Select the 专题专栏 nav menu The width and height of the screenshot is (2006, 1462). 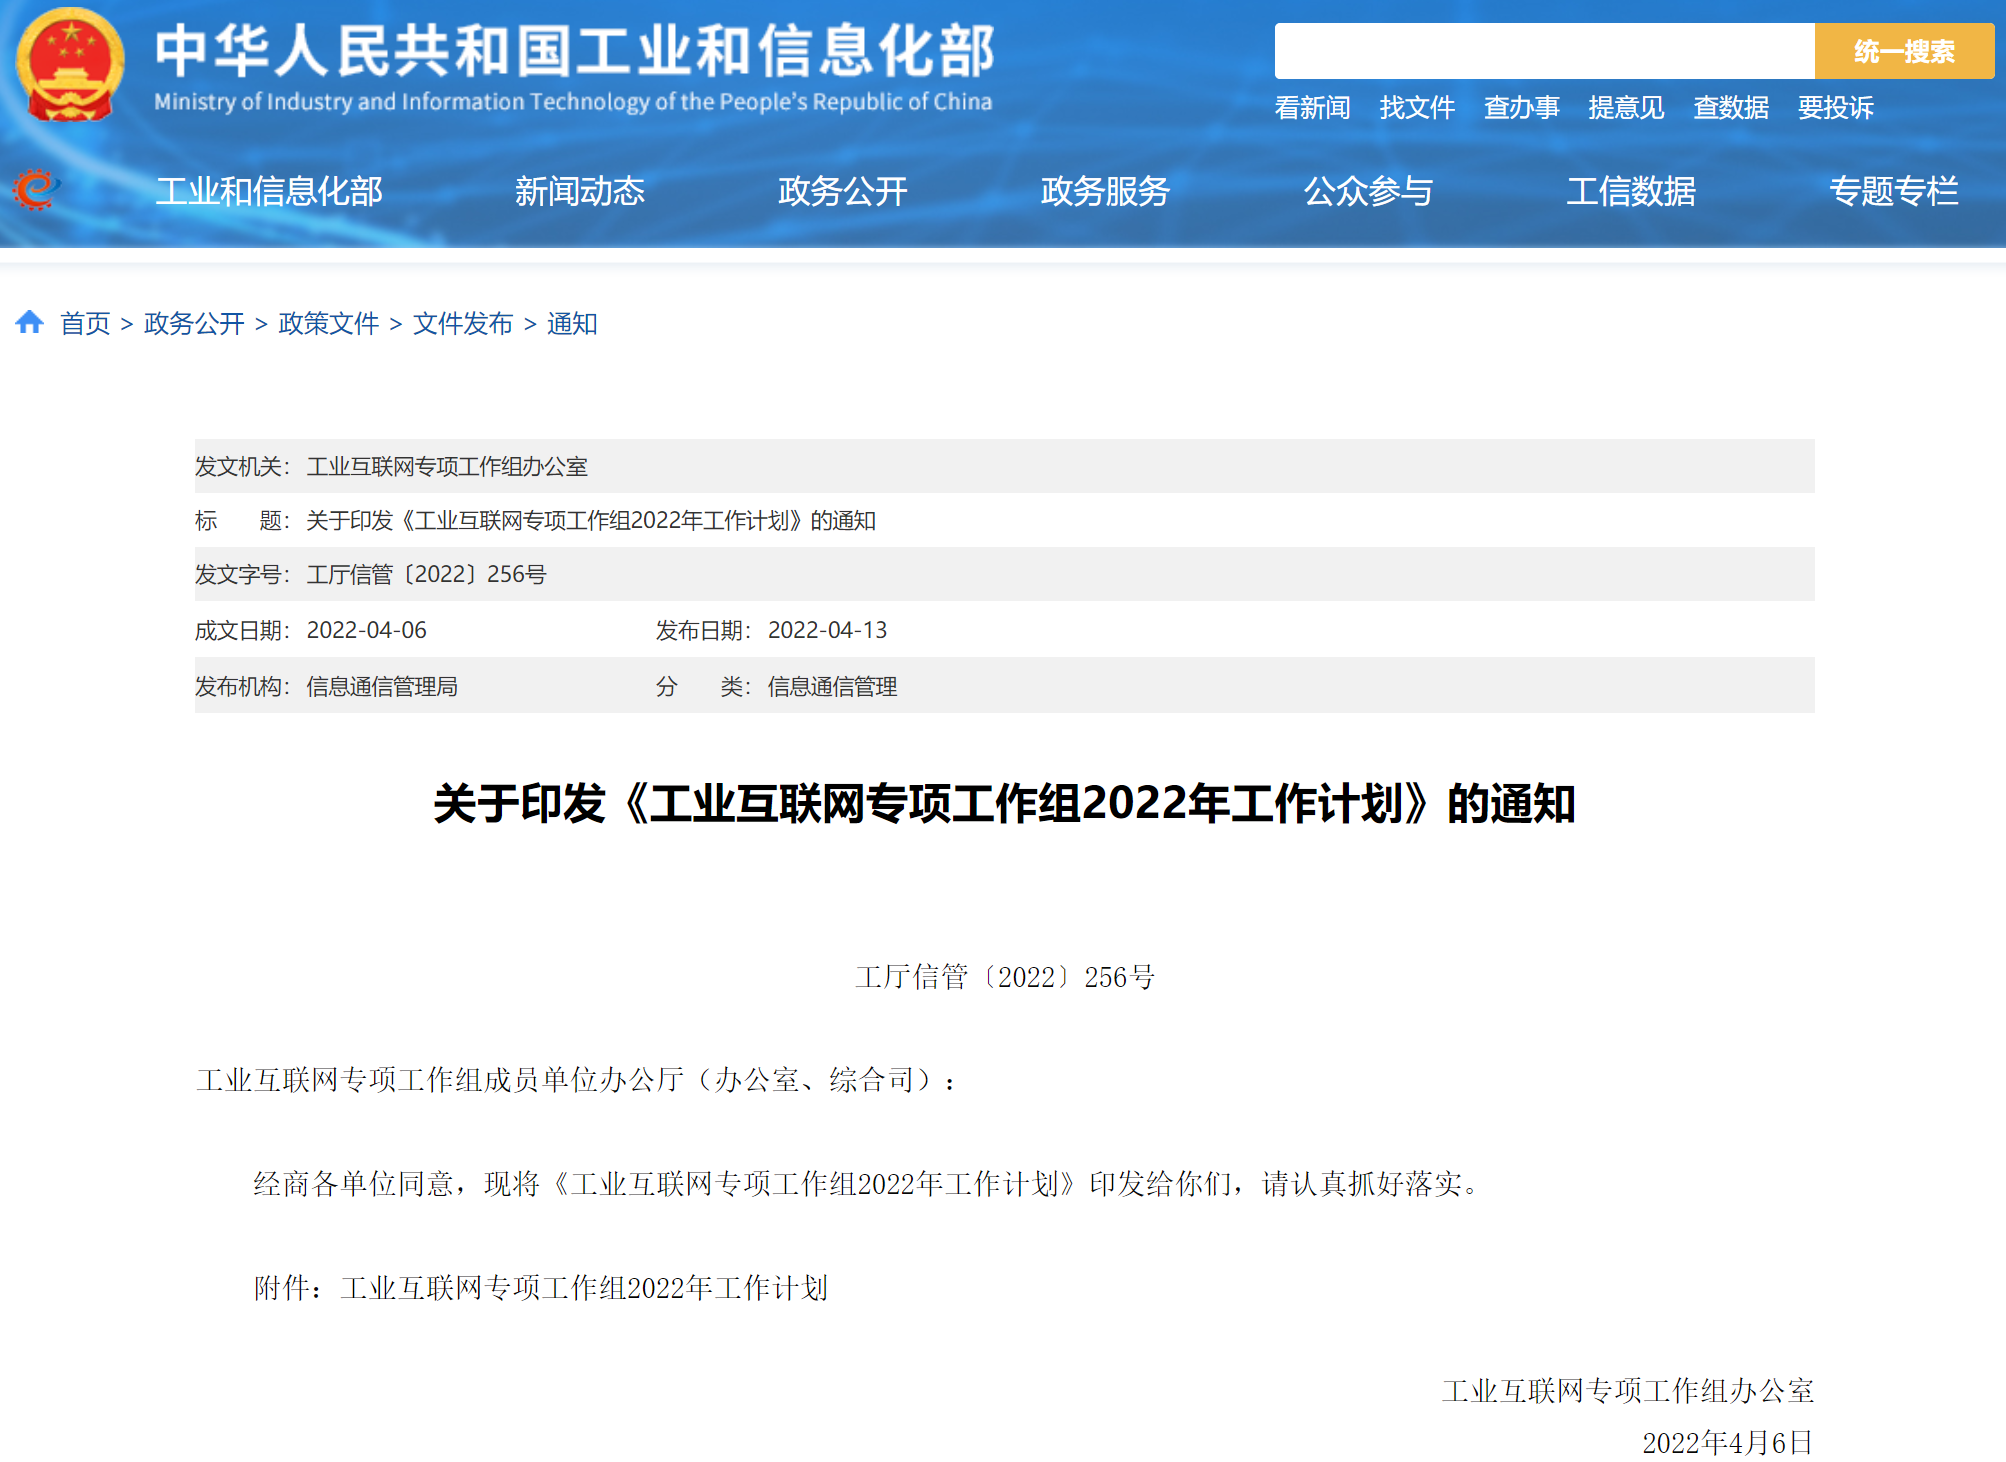pyautogui.click(x=1893, y=191)
